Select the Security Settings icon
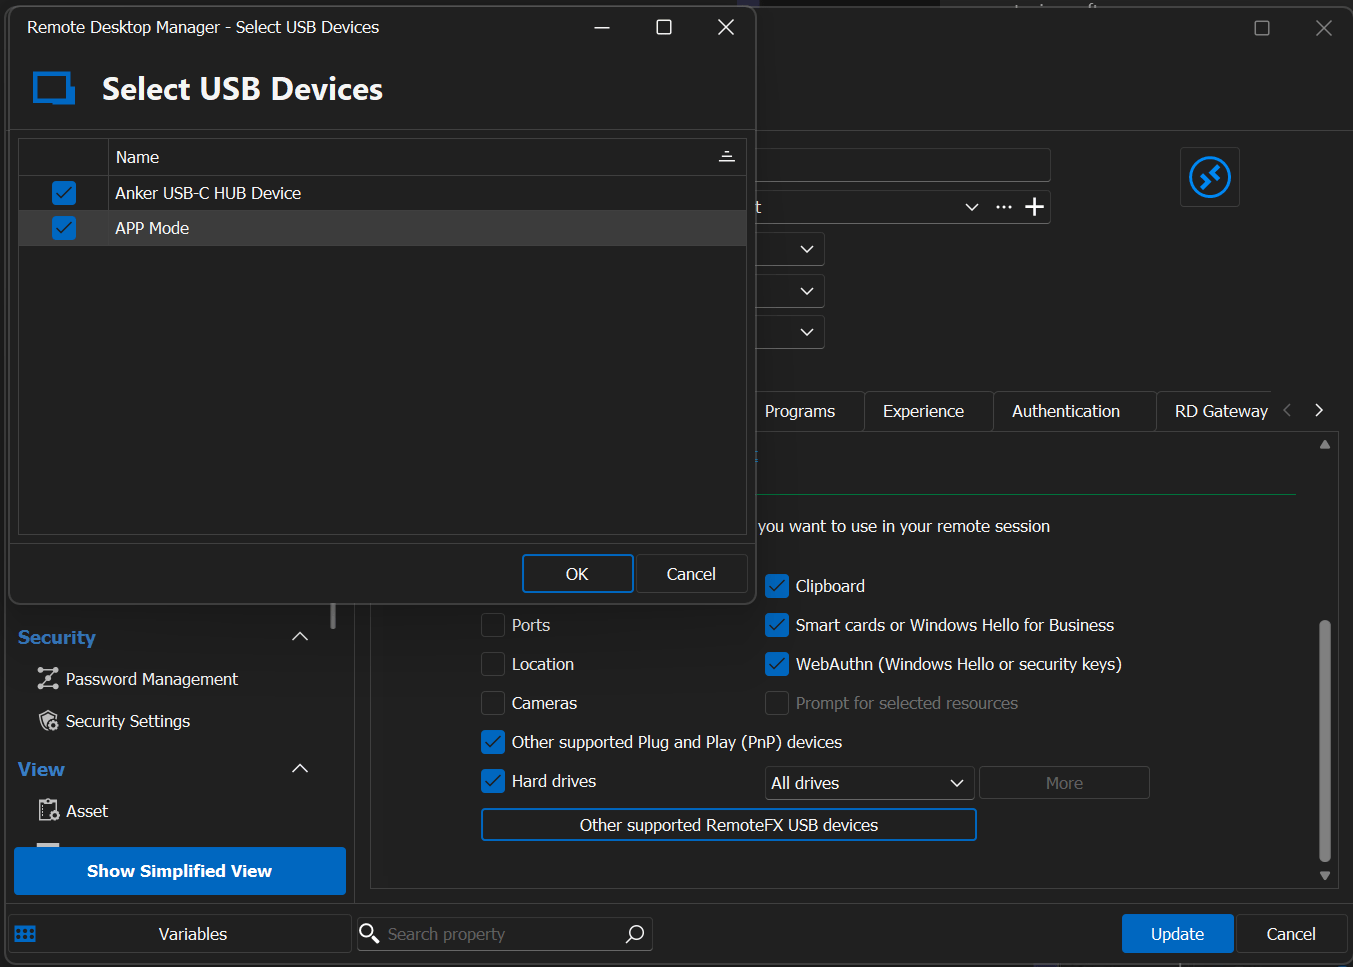This screenshot has width=1353, height=967. coord(47,721)
